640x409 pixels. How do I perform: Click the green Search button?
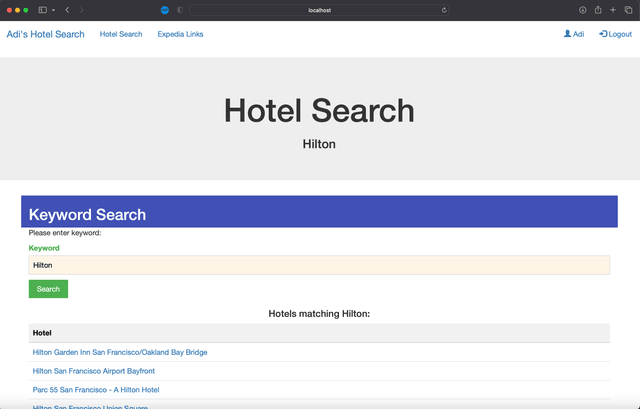48,289
